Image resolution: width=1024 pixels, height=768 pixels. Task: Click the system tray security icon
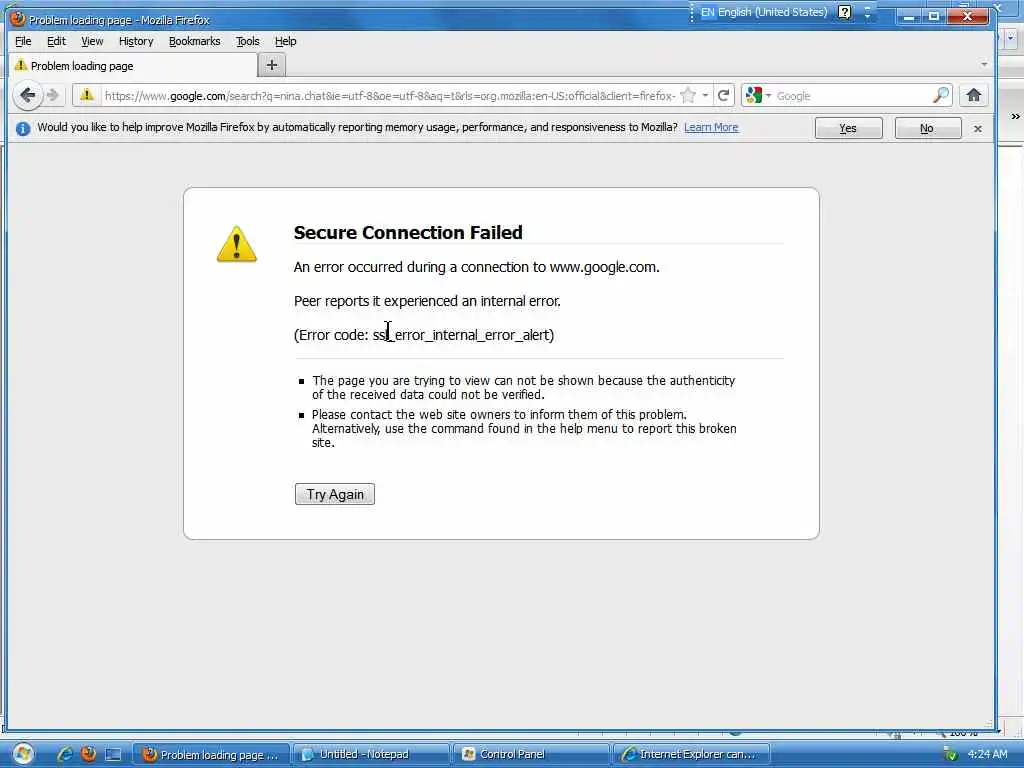[x=950, y=754]
